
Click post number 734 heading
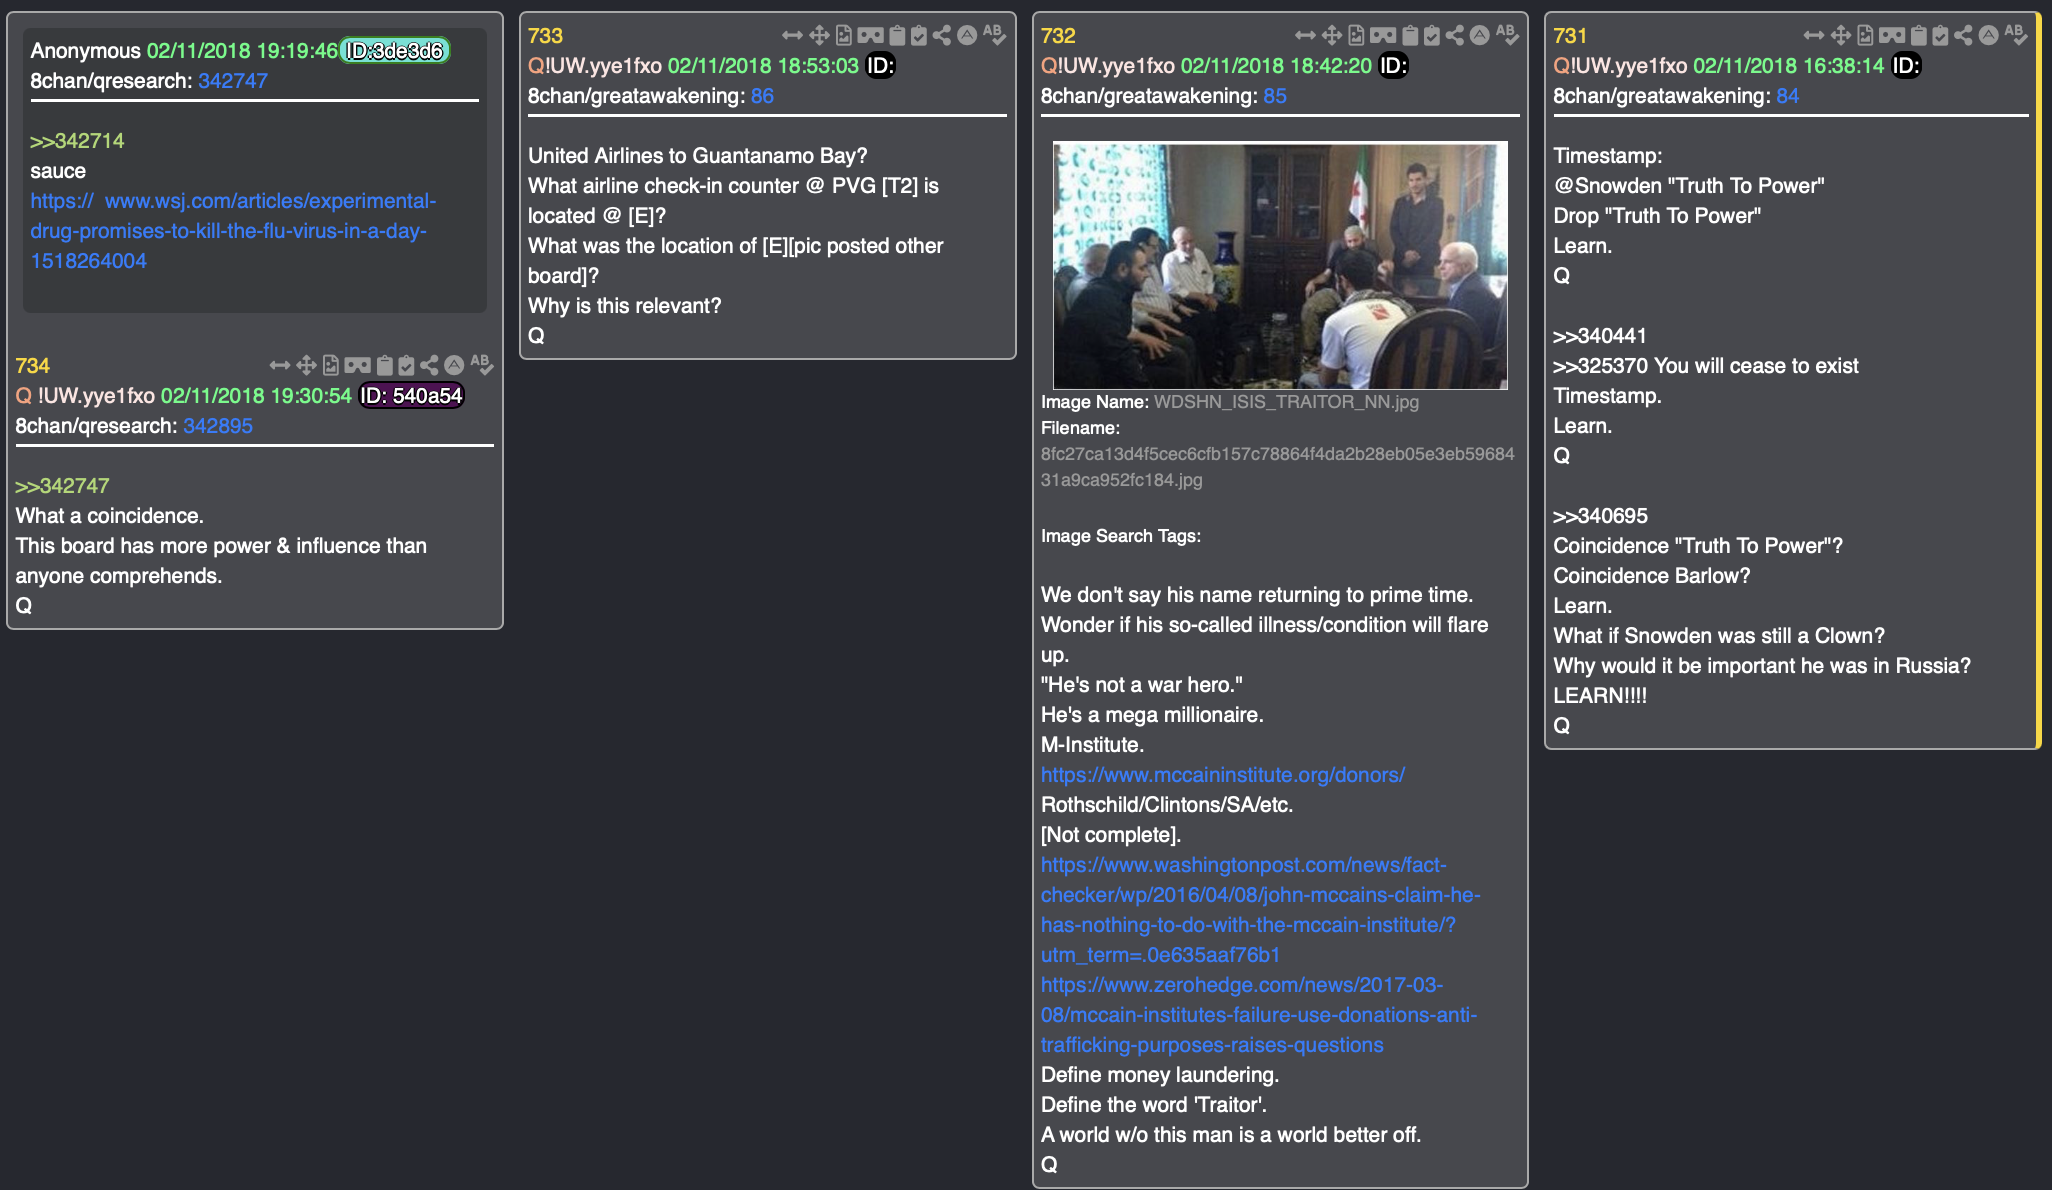pos(32,366)
